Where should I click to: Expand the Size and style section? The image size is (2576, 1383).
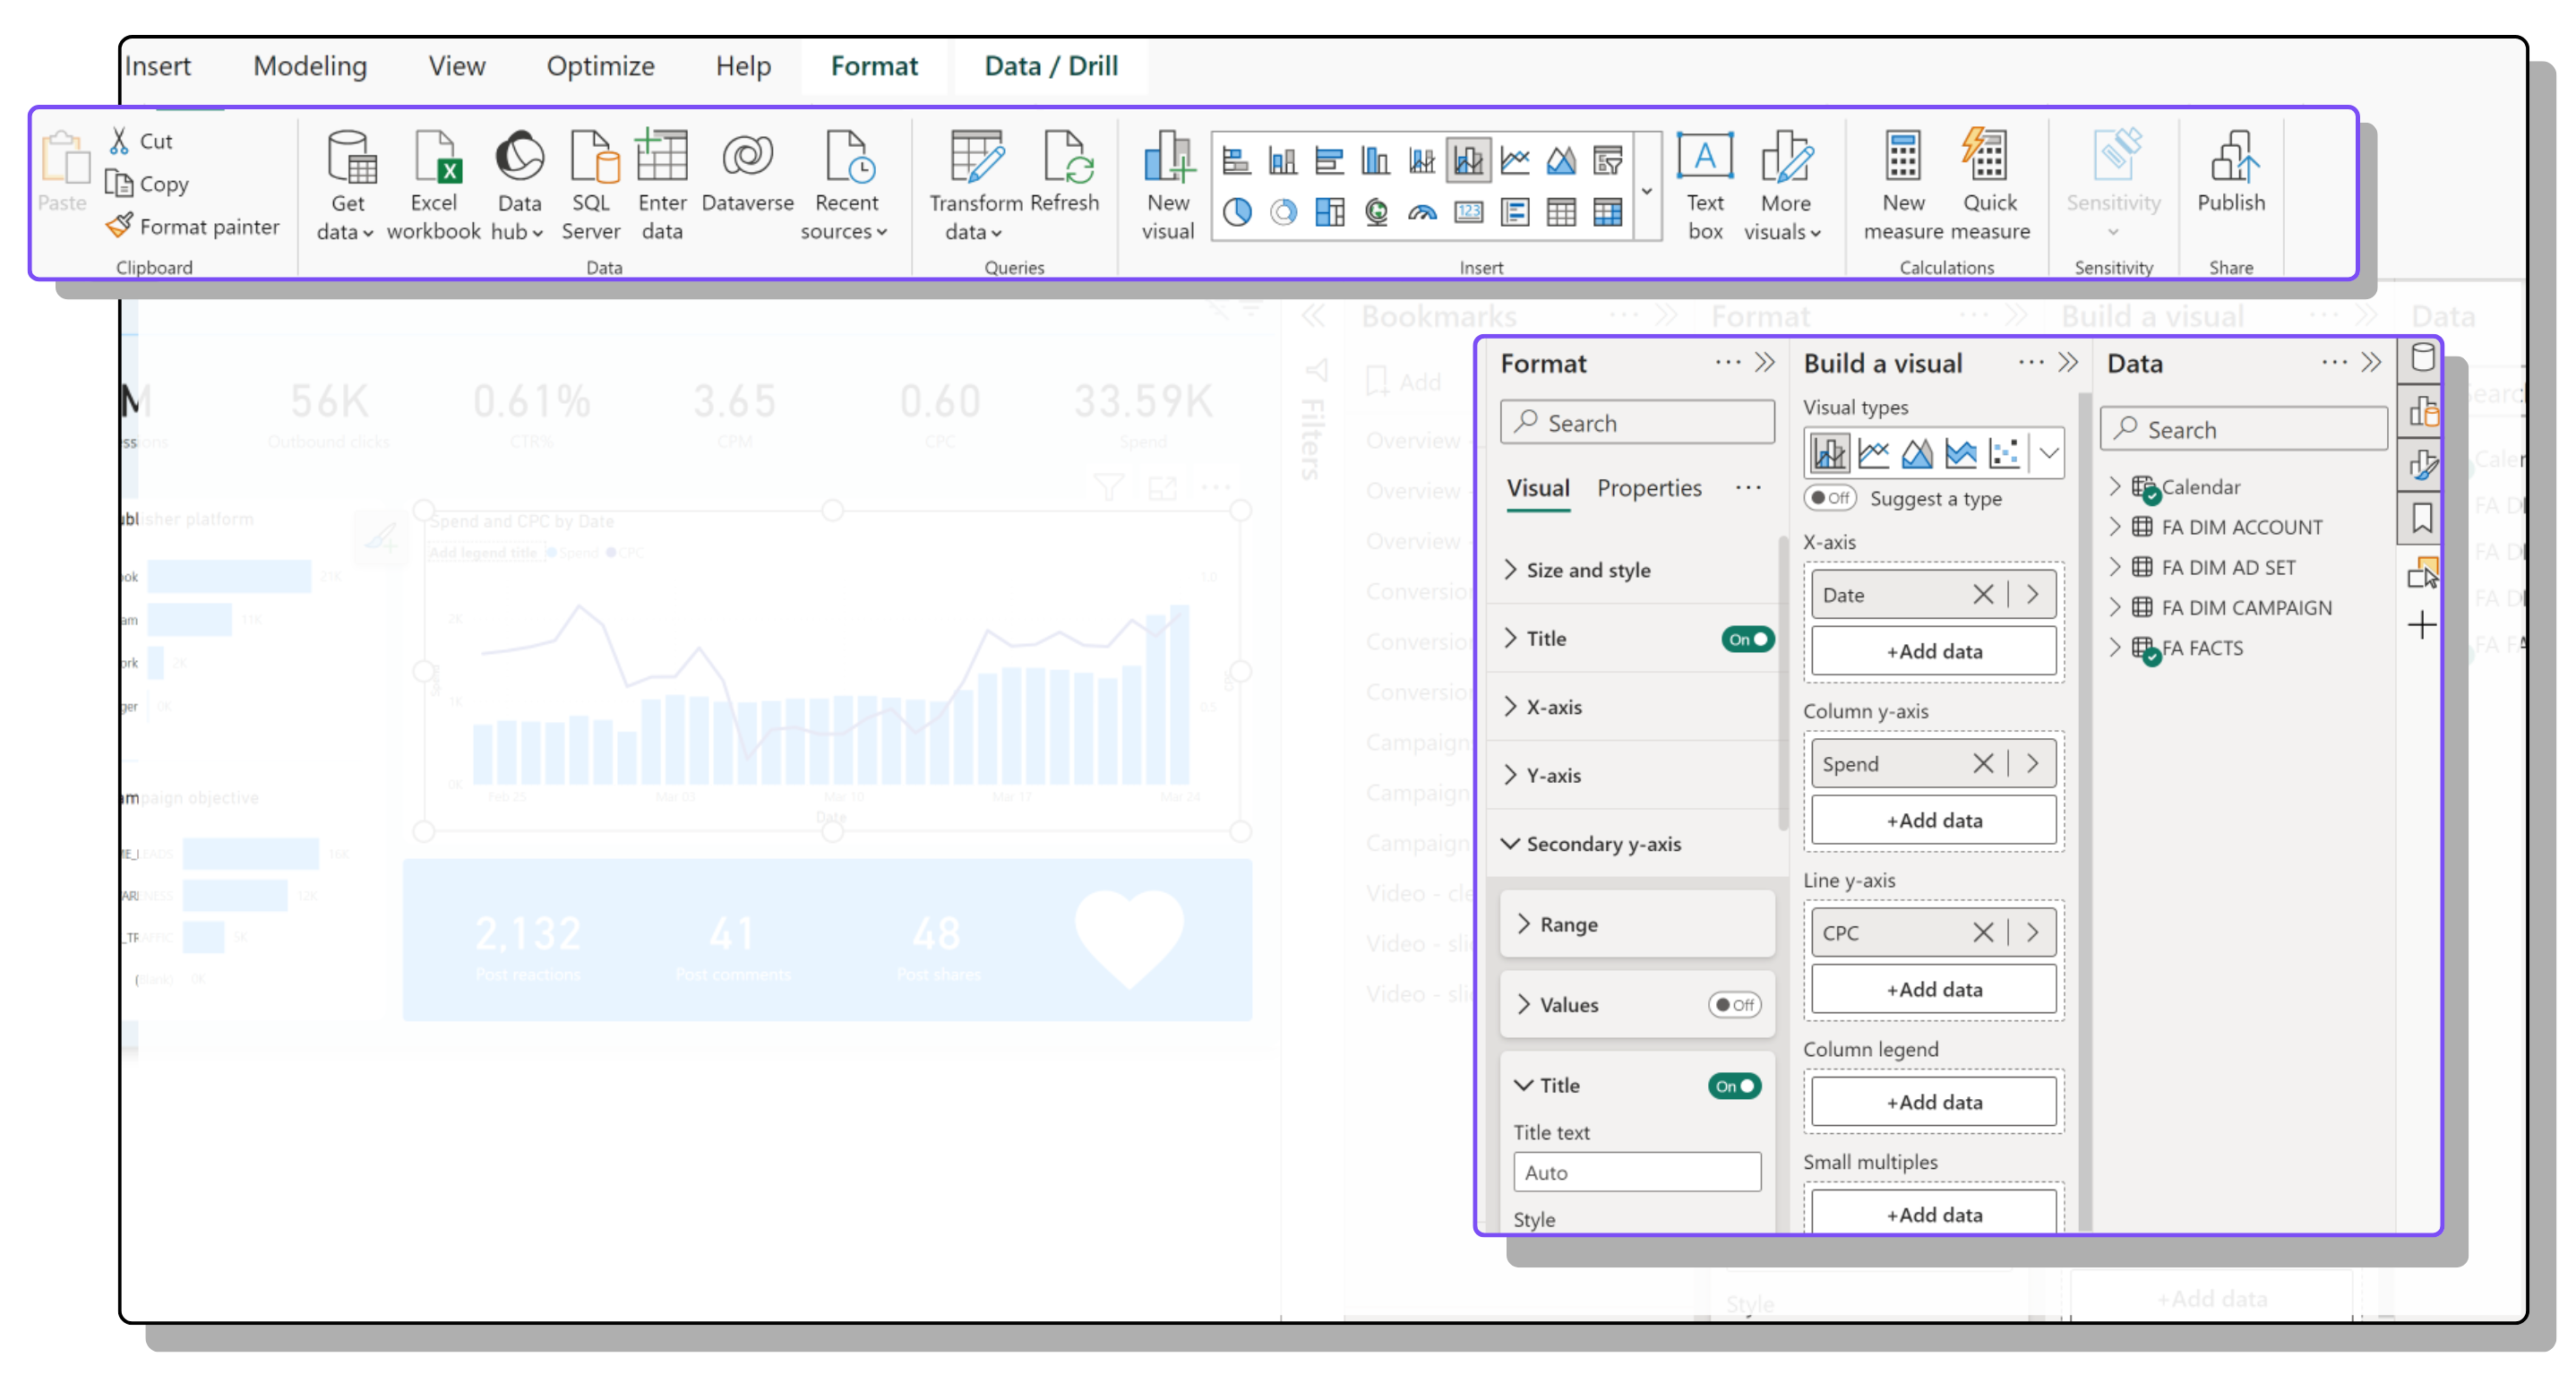[1588, 570]
